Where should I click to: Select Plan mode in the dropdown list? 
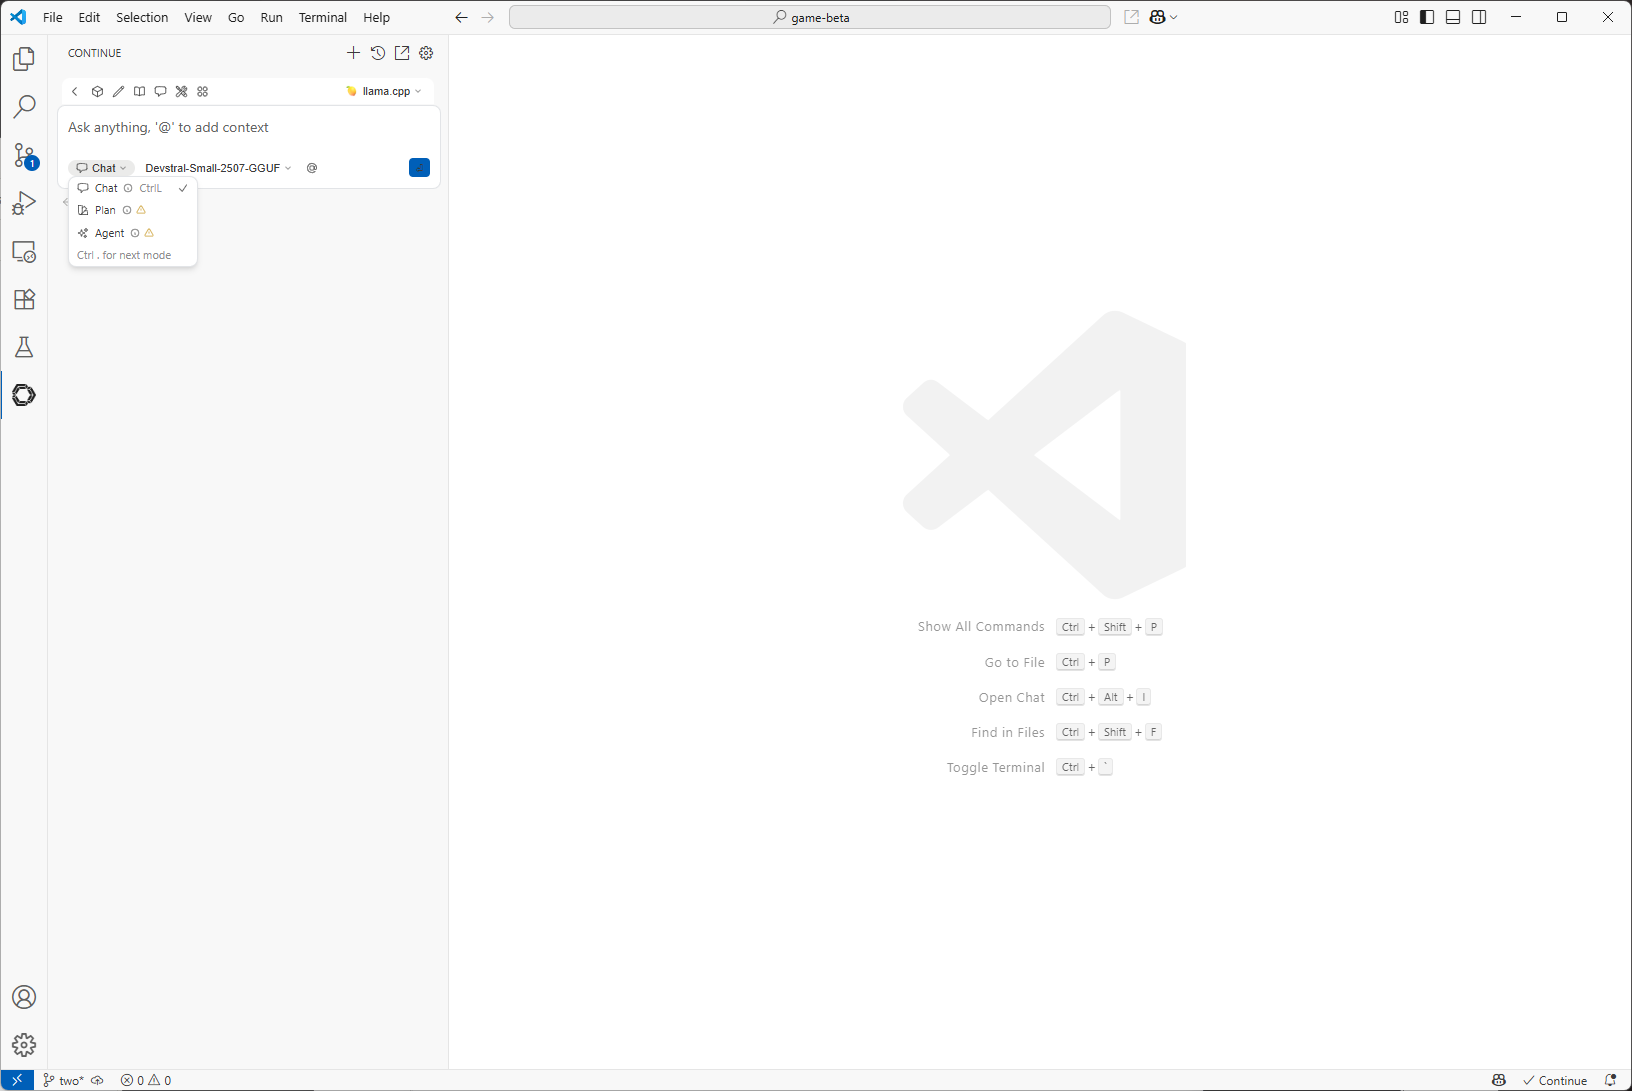[x=133, y=210]
